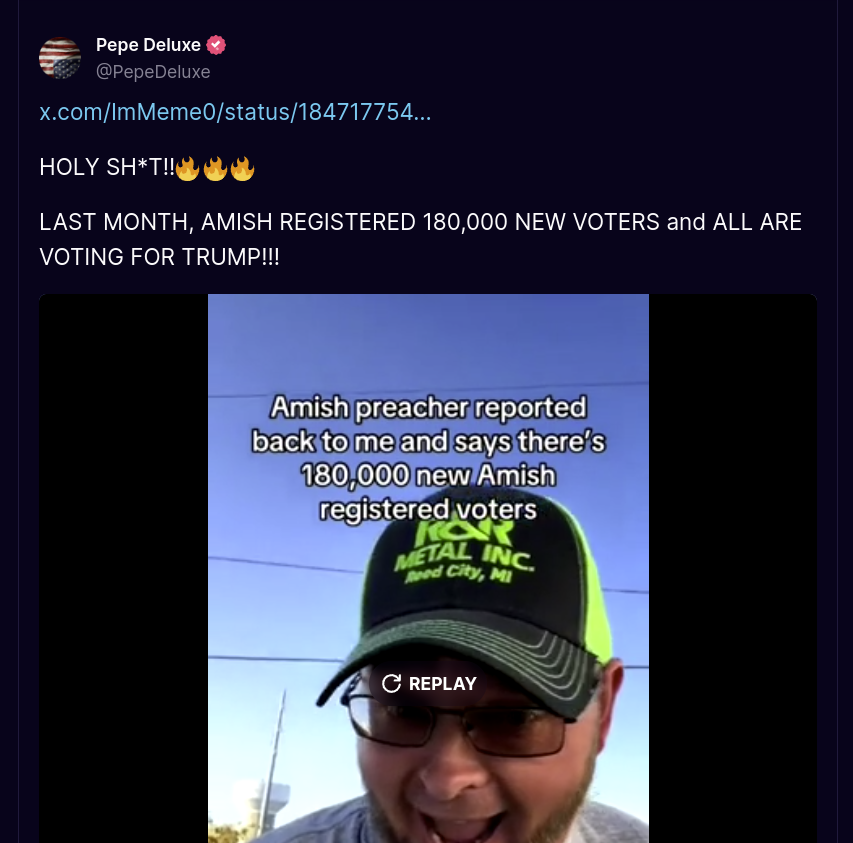Select the last fire emoji
Viewport: 853px width, 843px height.
pos(242,168)
